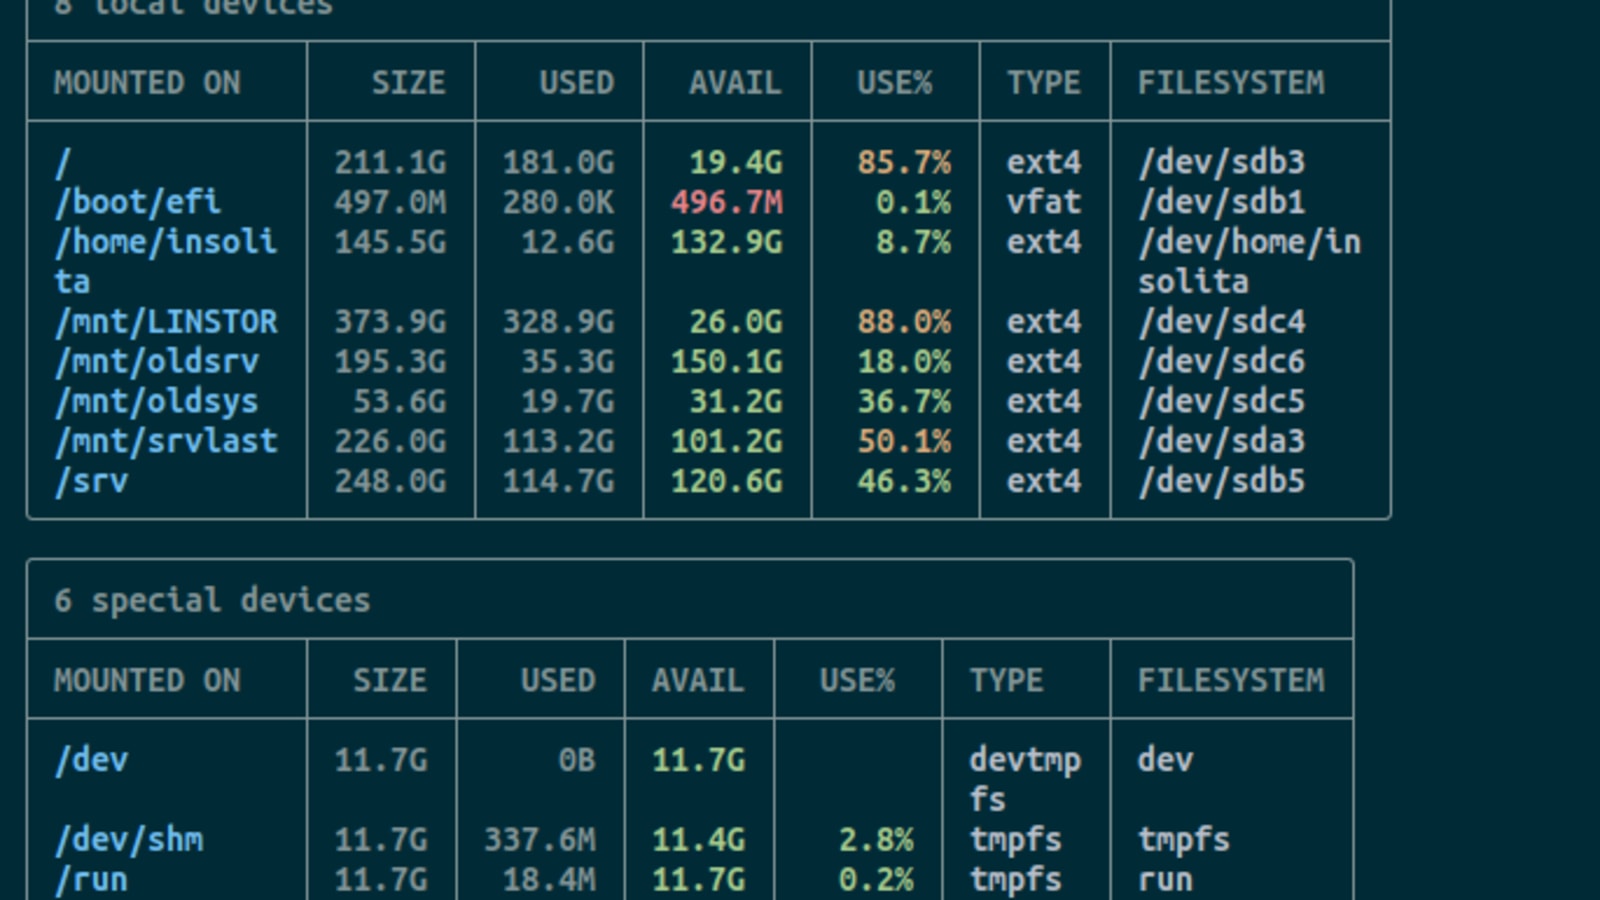The image size is (1600, 900).
Task: Click the MOUNTED ON header in special devices table
Action: tap(147, 680)
